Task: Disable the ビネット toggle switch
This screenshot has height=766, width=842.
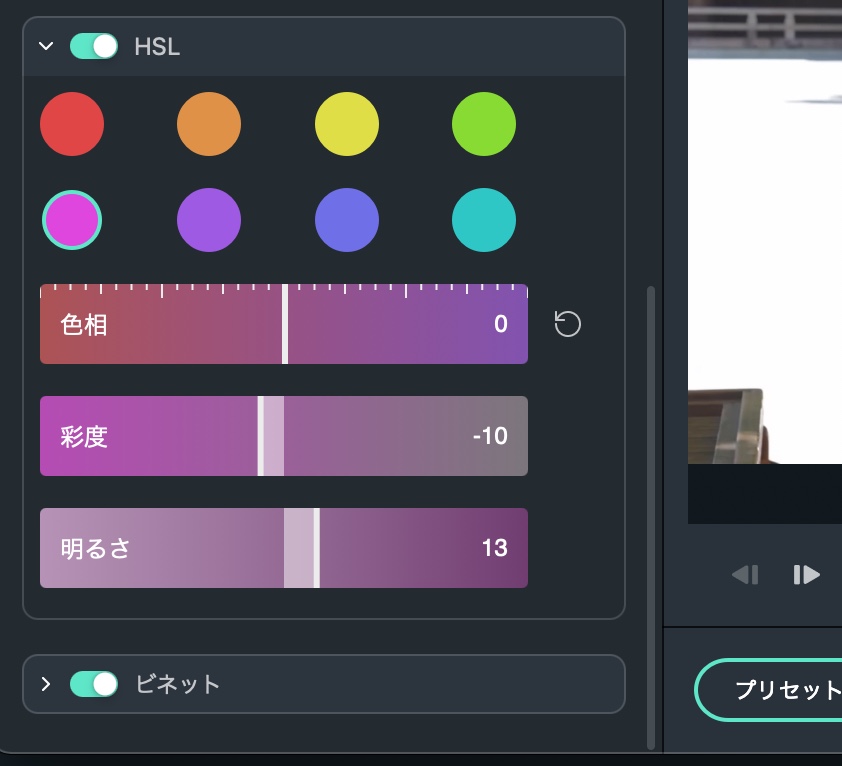Action: 94,684
